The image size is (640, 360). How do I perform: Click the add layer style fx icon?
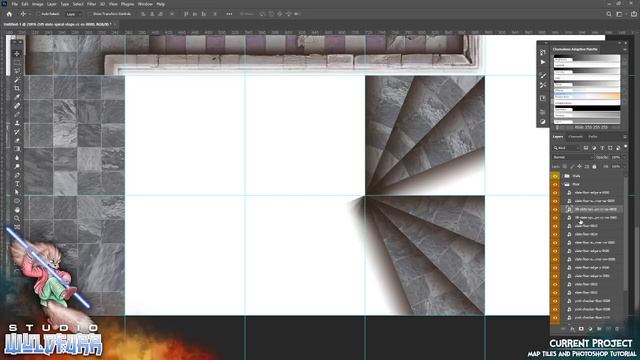(x=572, y=329)
